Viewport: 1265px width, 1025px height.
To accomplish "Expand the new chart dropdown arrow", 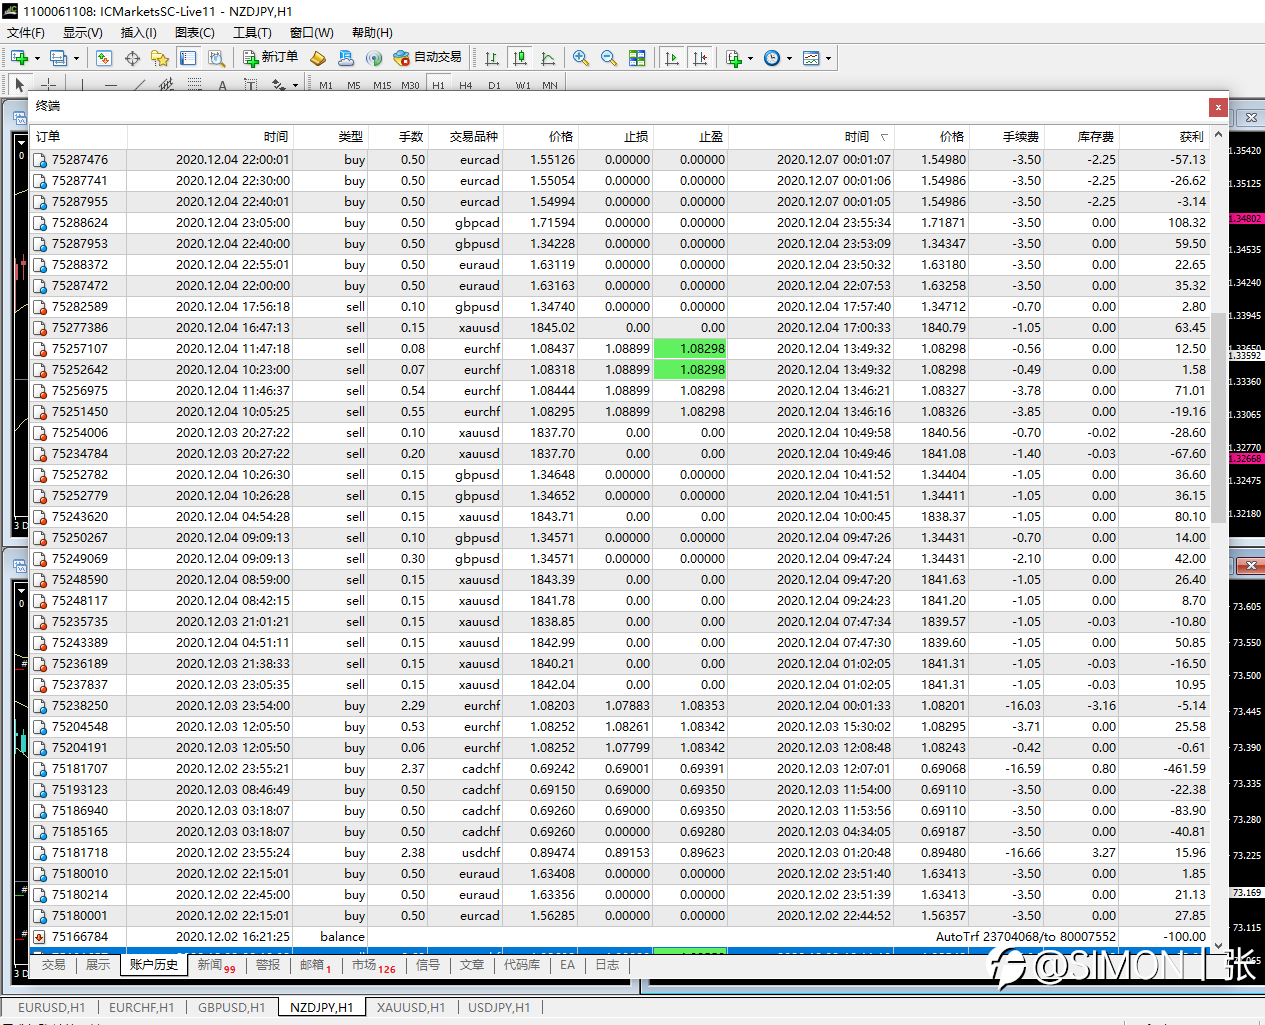I will [38, 58].
